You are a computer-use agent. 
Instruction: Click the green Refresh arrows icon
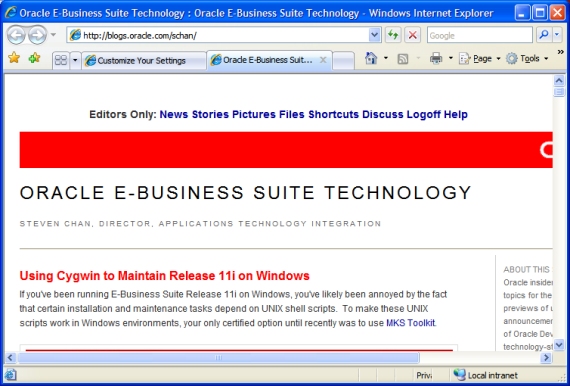(393, 35)
